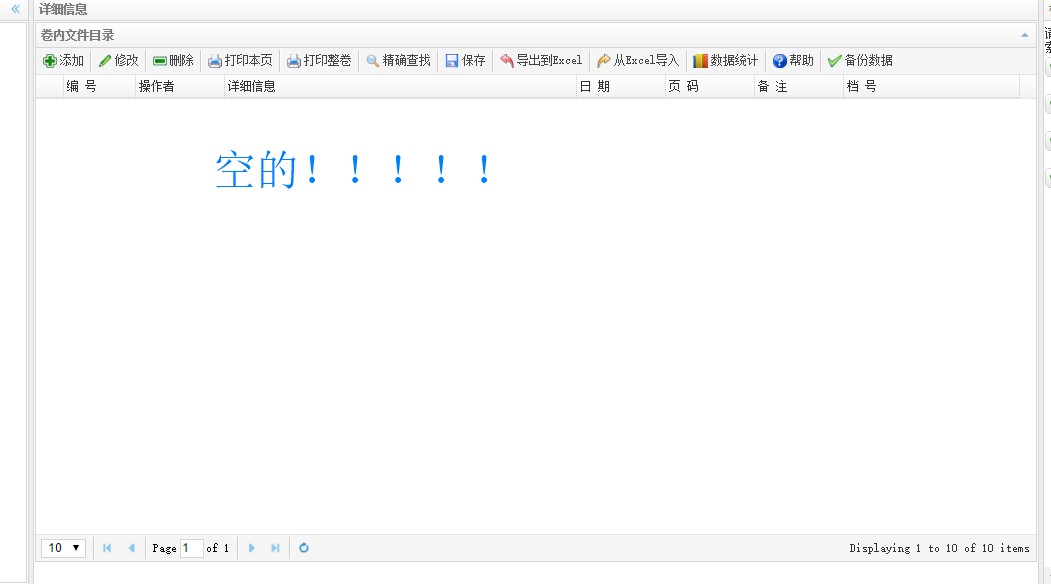Print whole volume with 打印整卷
Viewport: 1051px width, 584px height.
[x=319, y=60]
